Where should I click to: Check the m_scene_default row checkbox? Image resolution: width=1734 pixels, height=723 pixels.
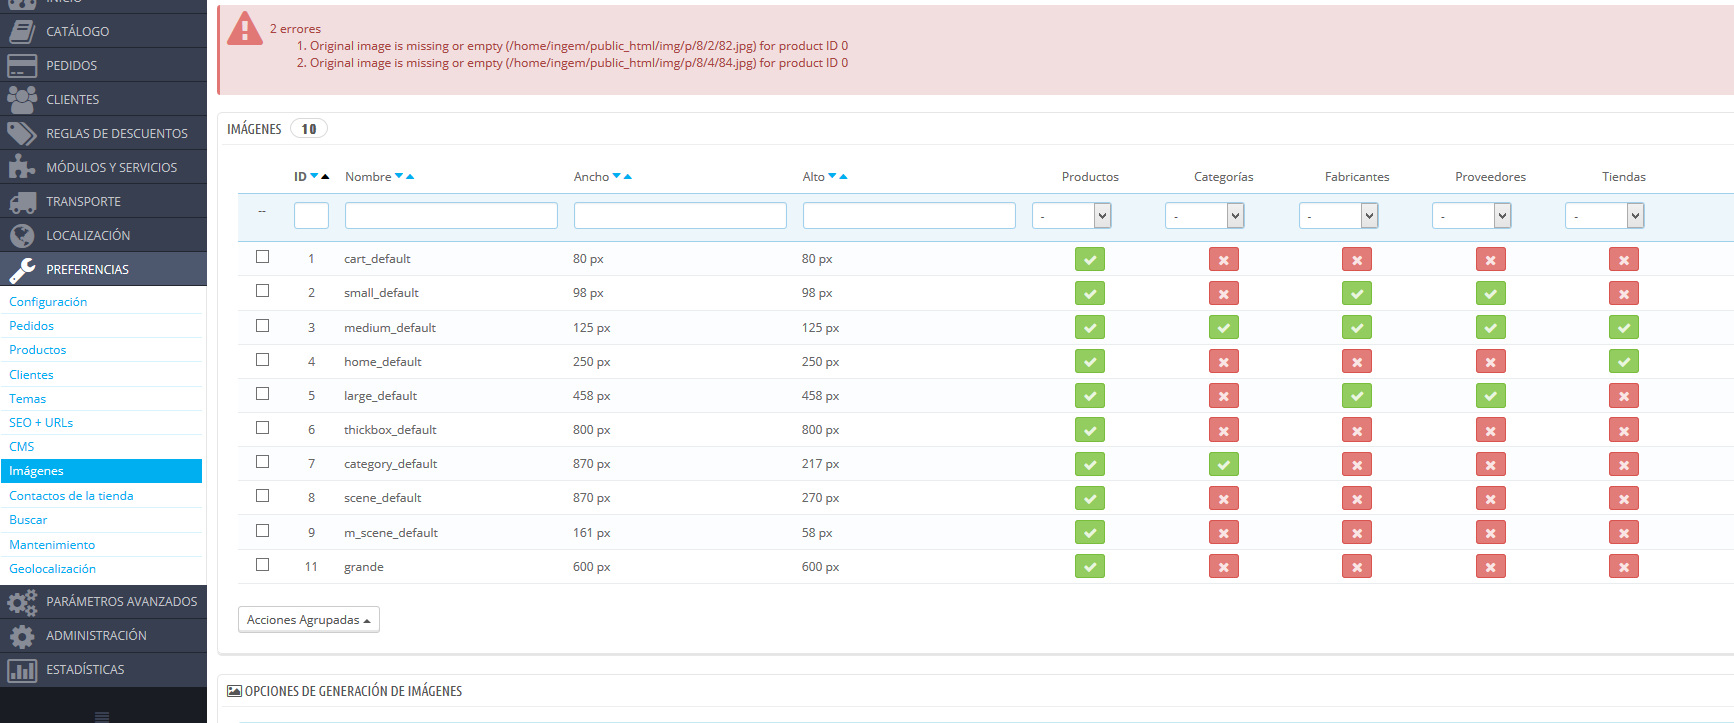[263, 531]
